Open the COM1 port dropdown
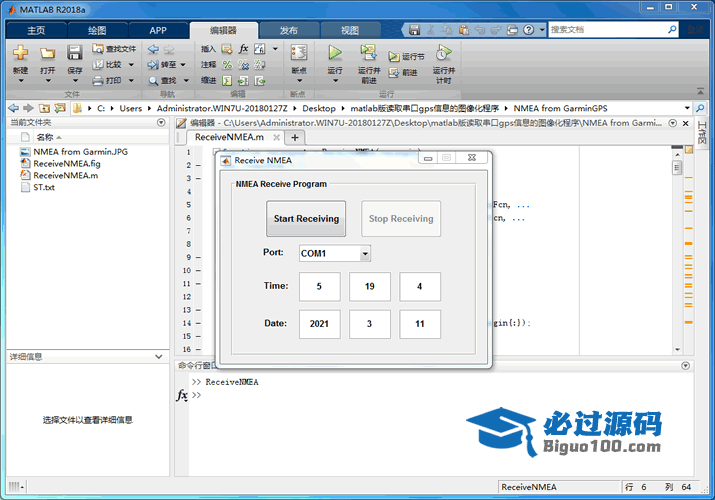715x500 pixels. [x=365, y=253]
